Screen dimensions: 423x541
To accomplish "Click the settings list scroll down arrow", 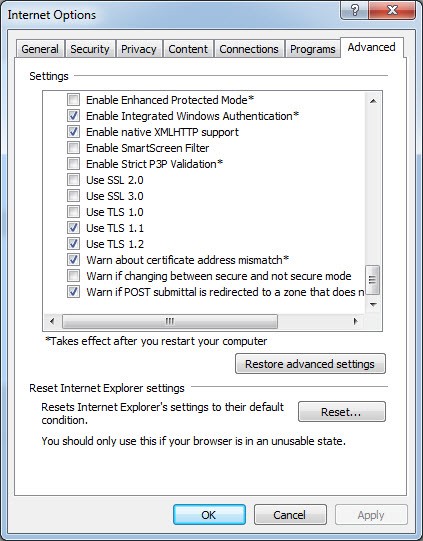I will [x=373, y=304].
